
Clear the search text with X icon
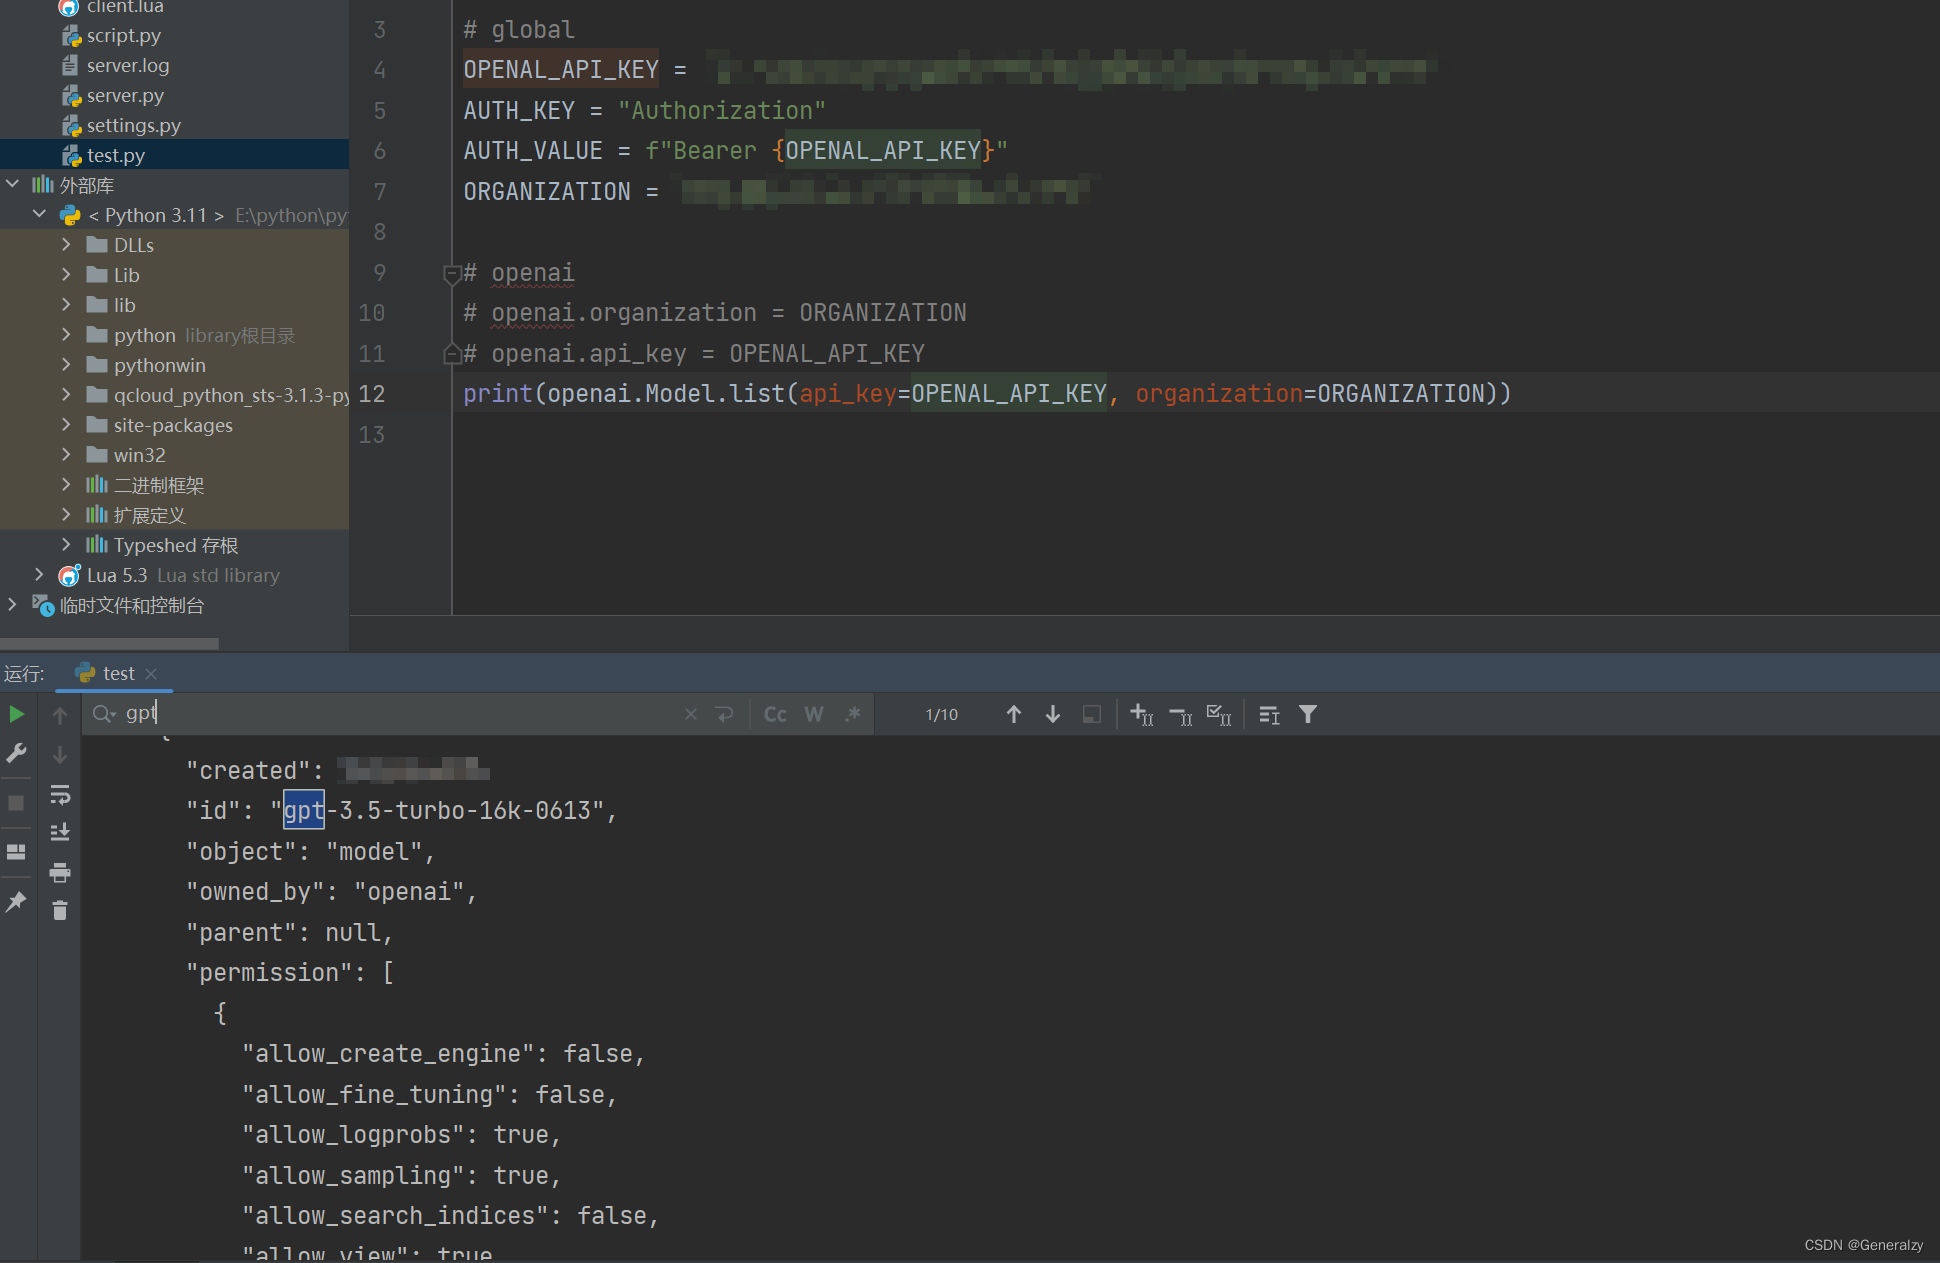coord(691,714)
